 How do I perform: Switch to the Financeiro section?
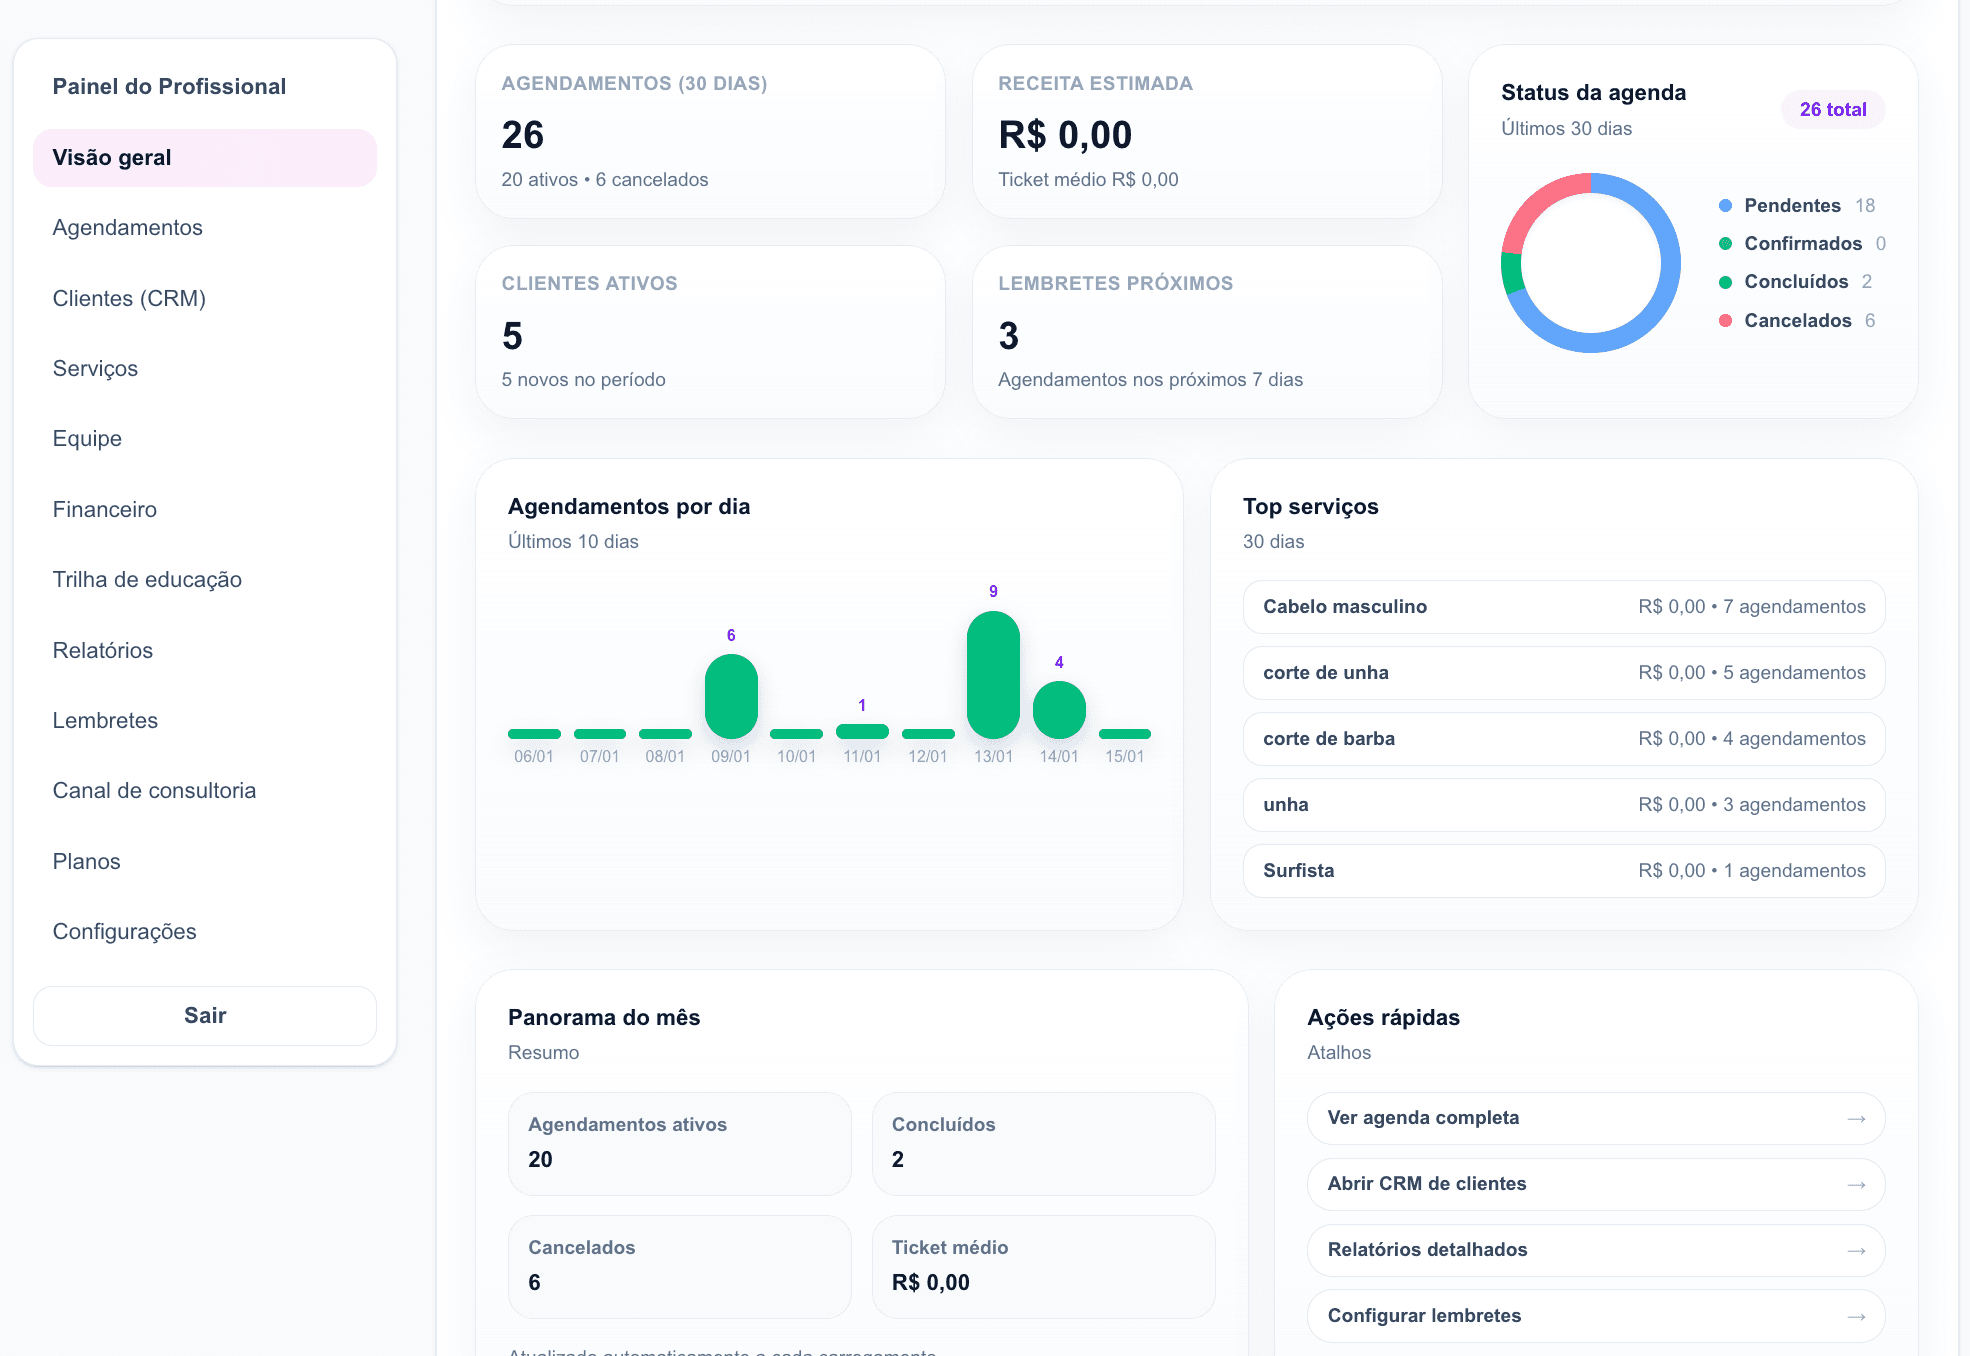point(104,509)
